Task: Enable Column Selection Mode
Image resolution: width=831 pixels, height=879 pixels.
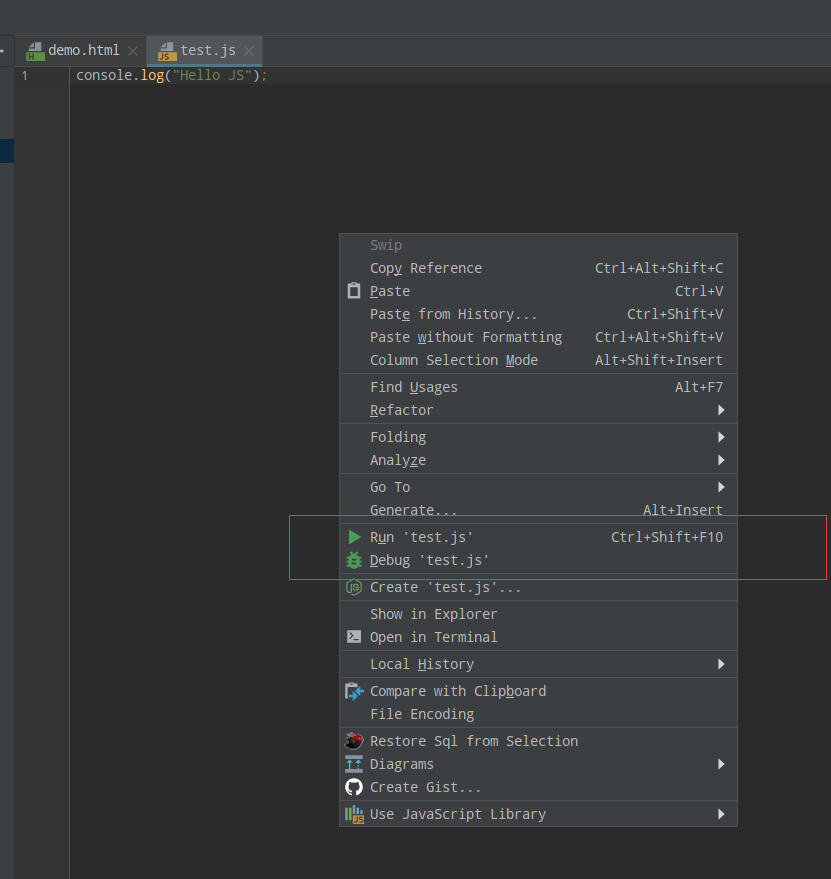Action: pos(538,360)
